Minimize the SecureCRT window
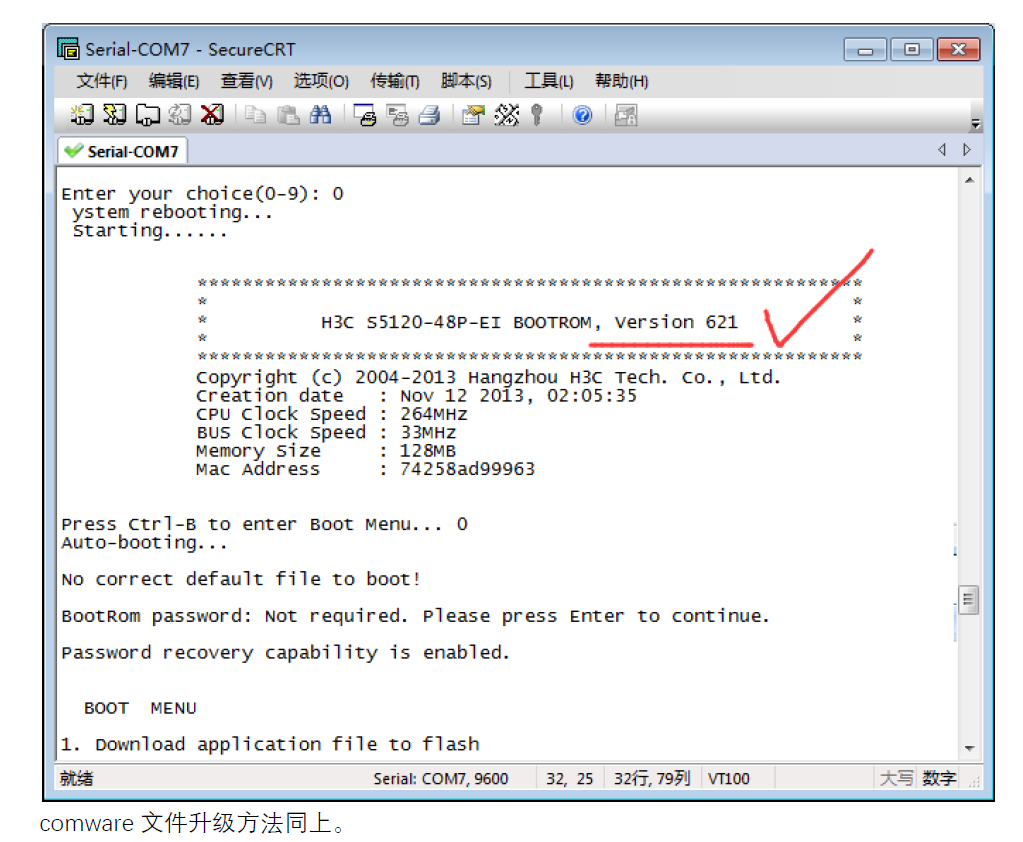1023x842 pixels. point(865,50)
